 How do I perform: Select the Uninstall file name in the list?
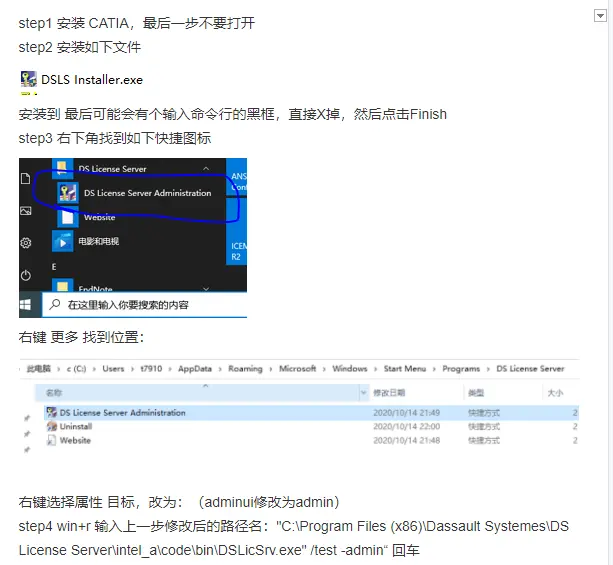[x=76, y=426]
